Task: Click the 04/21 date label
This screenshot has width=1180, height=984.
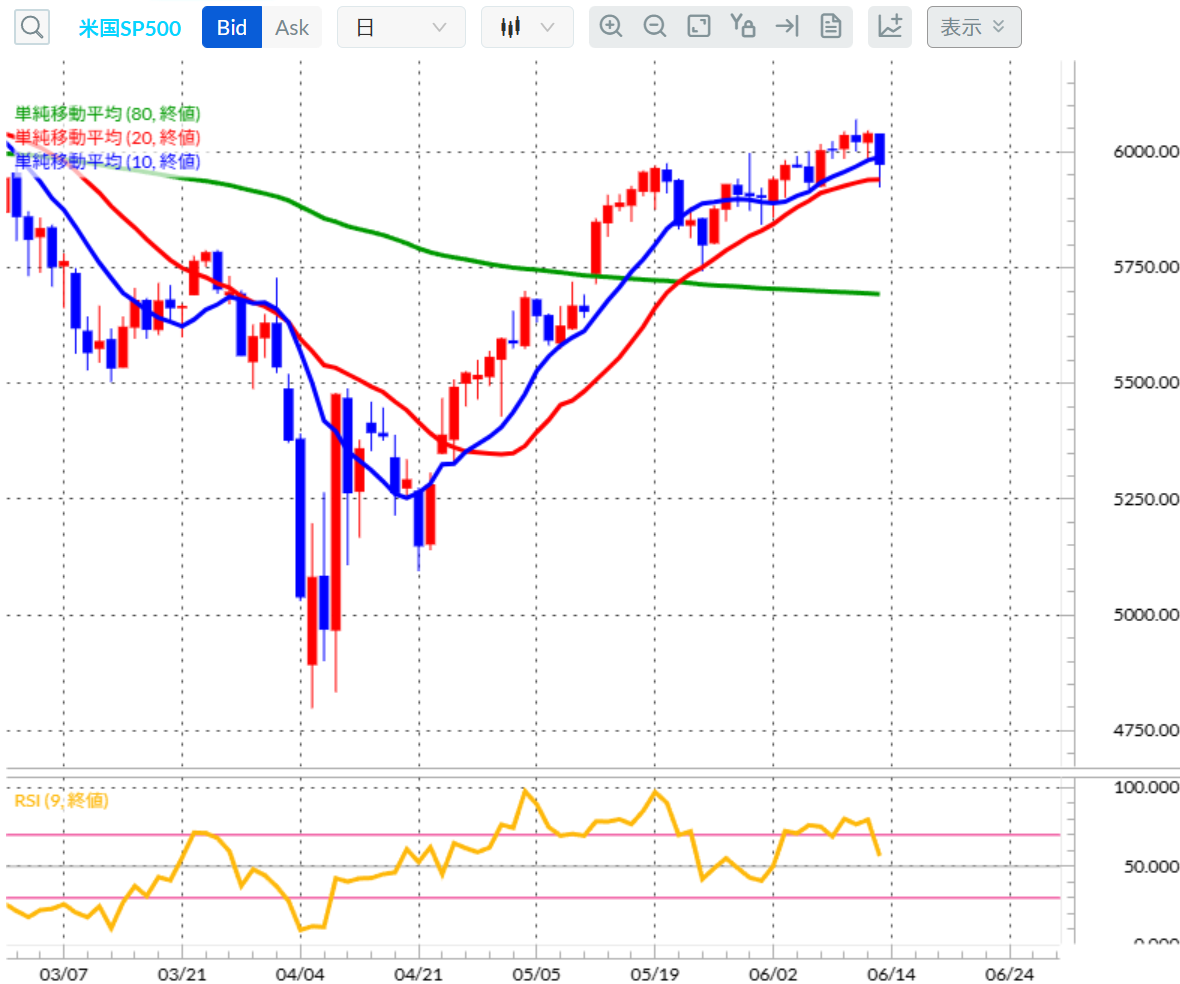Action: tap(418, 974)
